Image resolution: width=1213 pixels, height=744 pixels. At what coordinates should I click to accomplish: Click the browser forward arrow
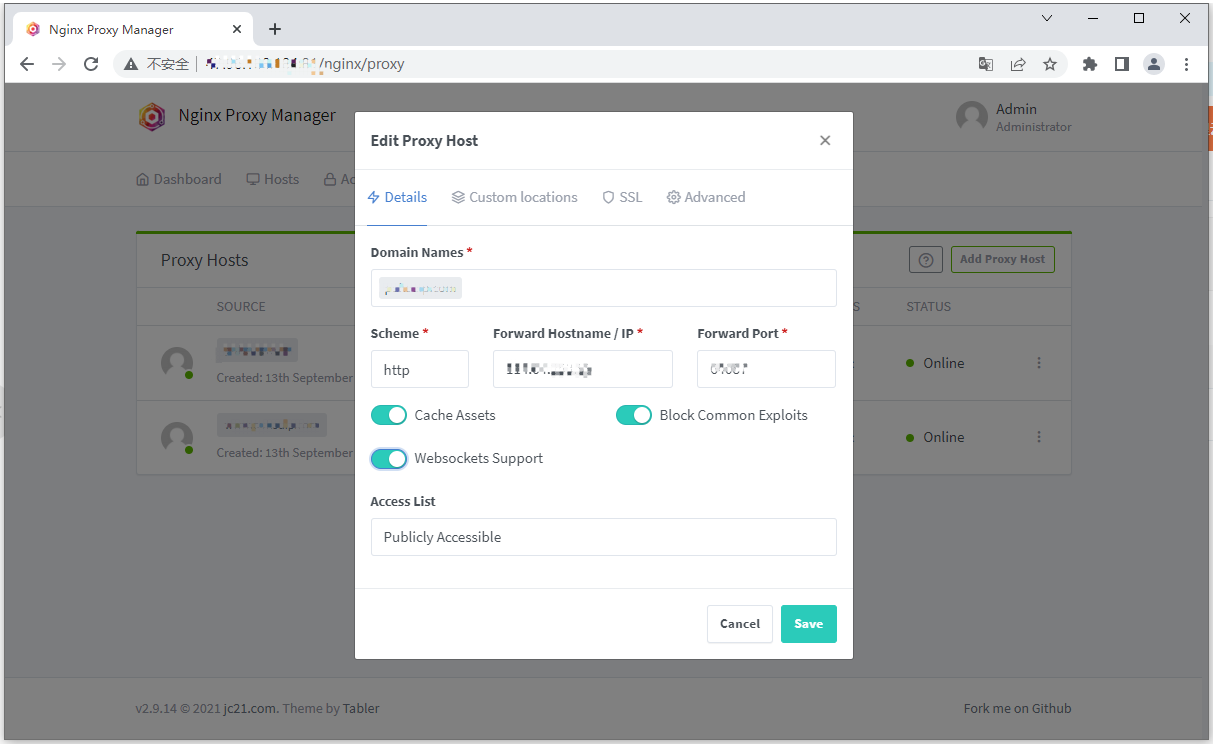[59, 64]
